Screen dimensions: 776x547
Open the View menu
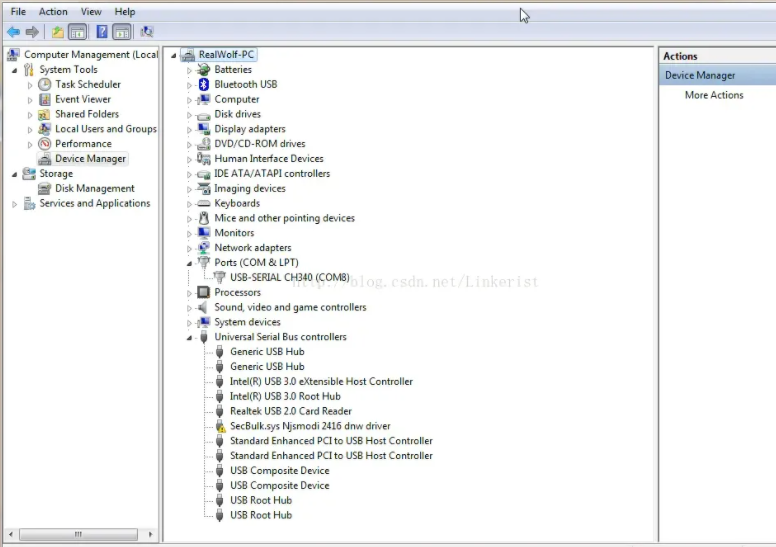click(91, 11)
